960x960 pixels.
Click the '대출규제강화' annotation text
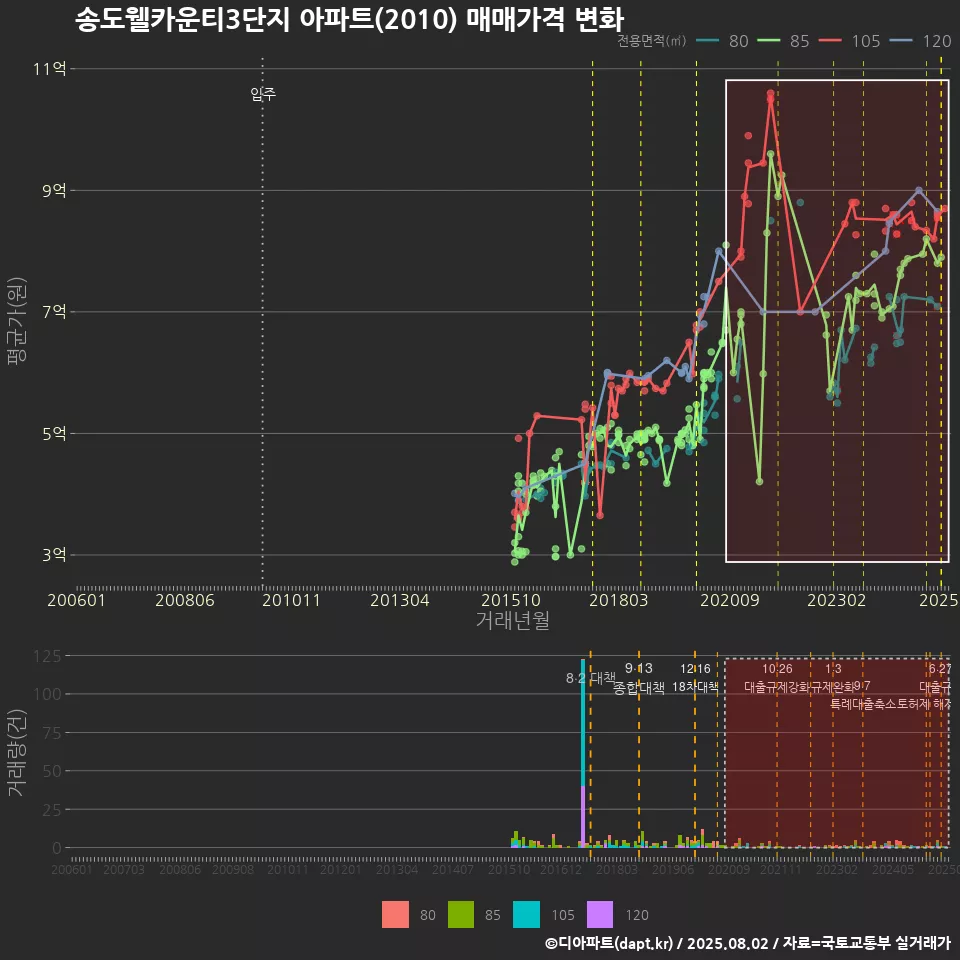pyautogui.click(x=777, y=687)
